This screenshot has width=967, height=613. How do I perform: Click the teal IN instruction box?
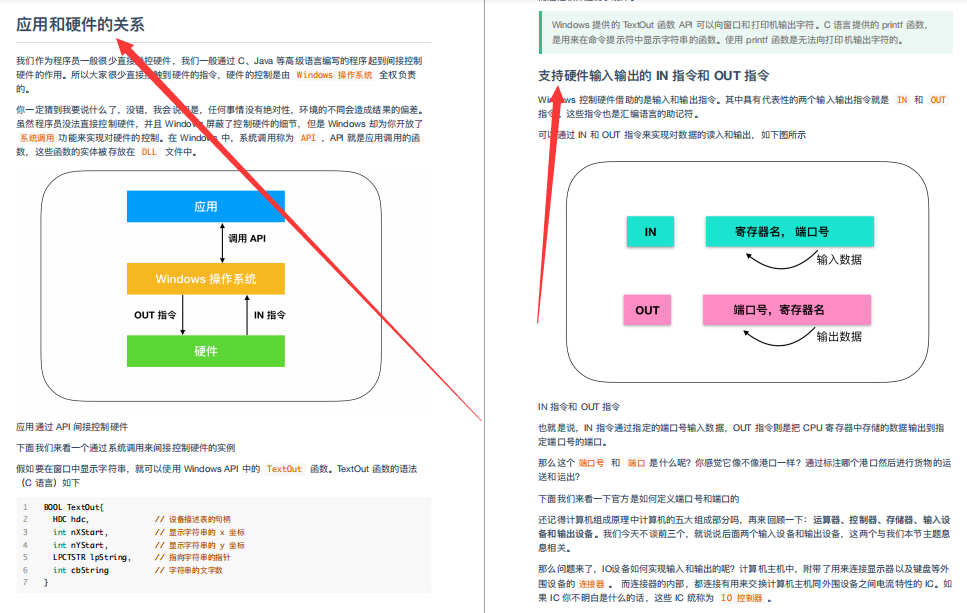click(649, 230)
